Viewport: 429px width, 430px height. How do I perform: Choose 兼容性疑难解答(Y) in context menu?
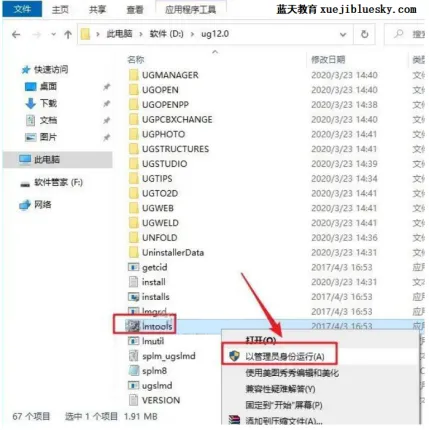click(280, 389)
